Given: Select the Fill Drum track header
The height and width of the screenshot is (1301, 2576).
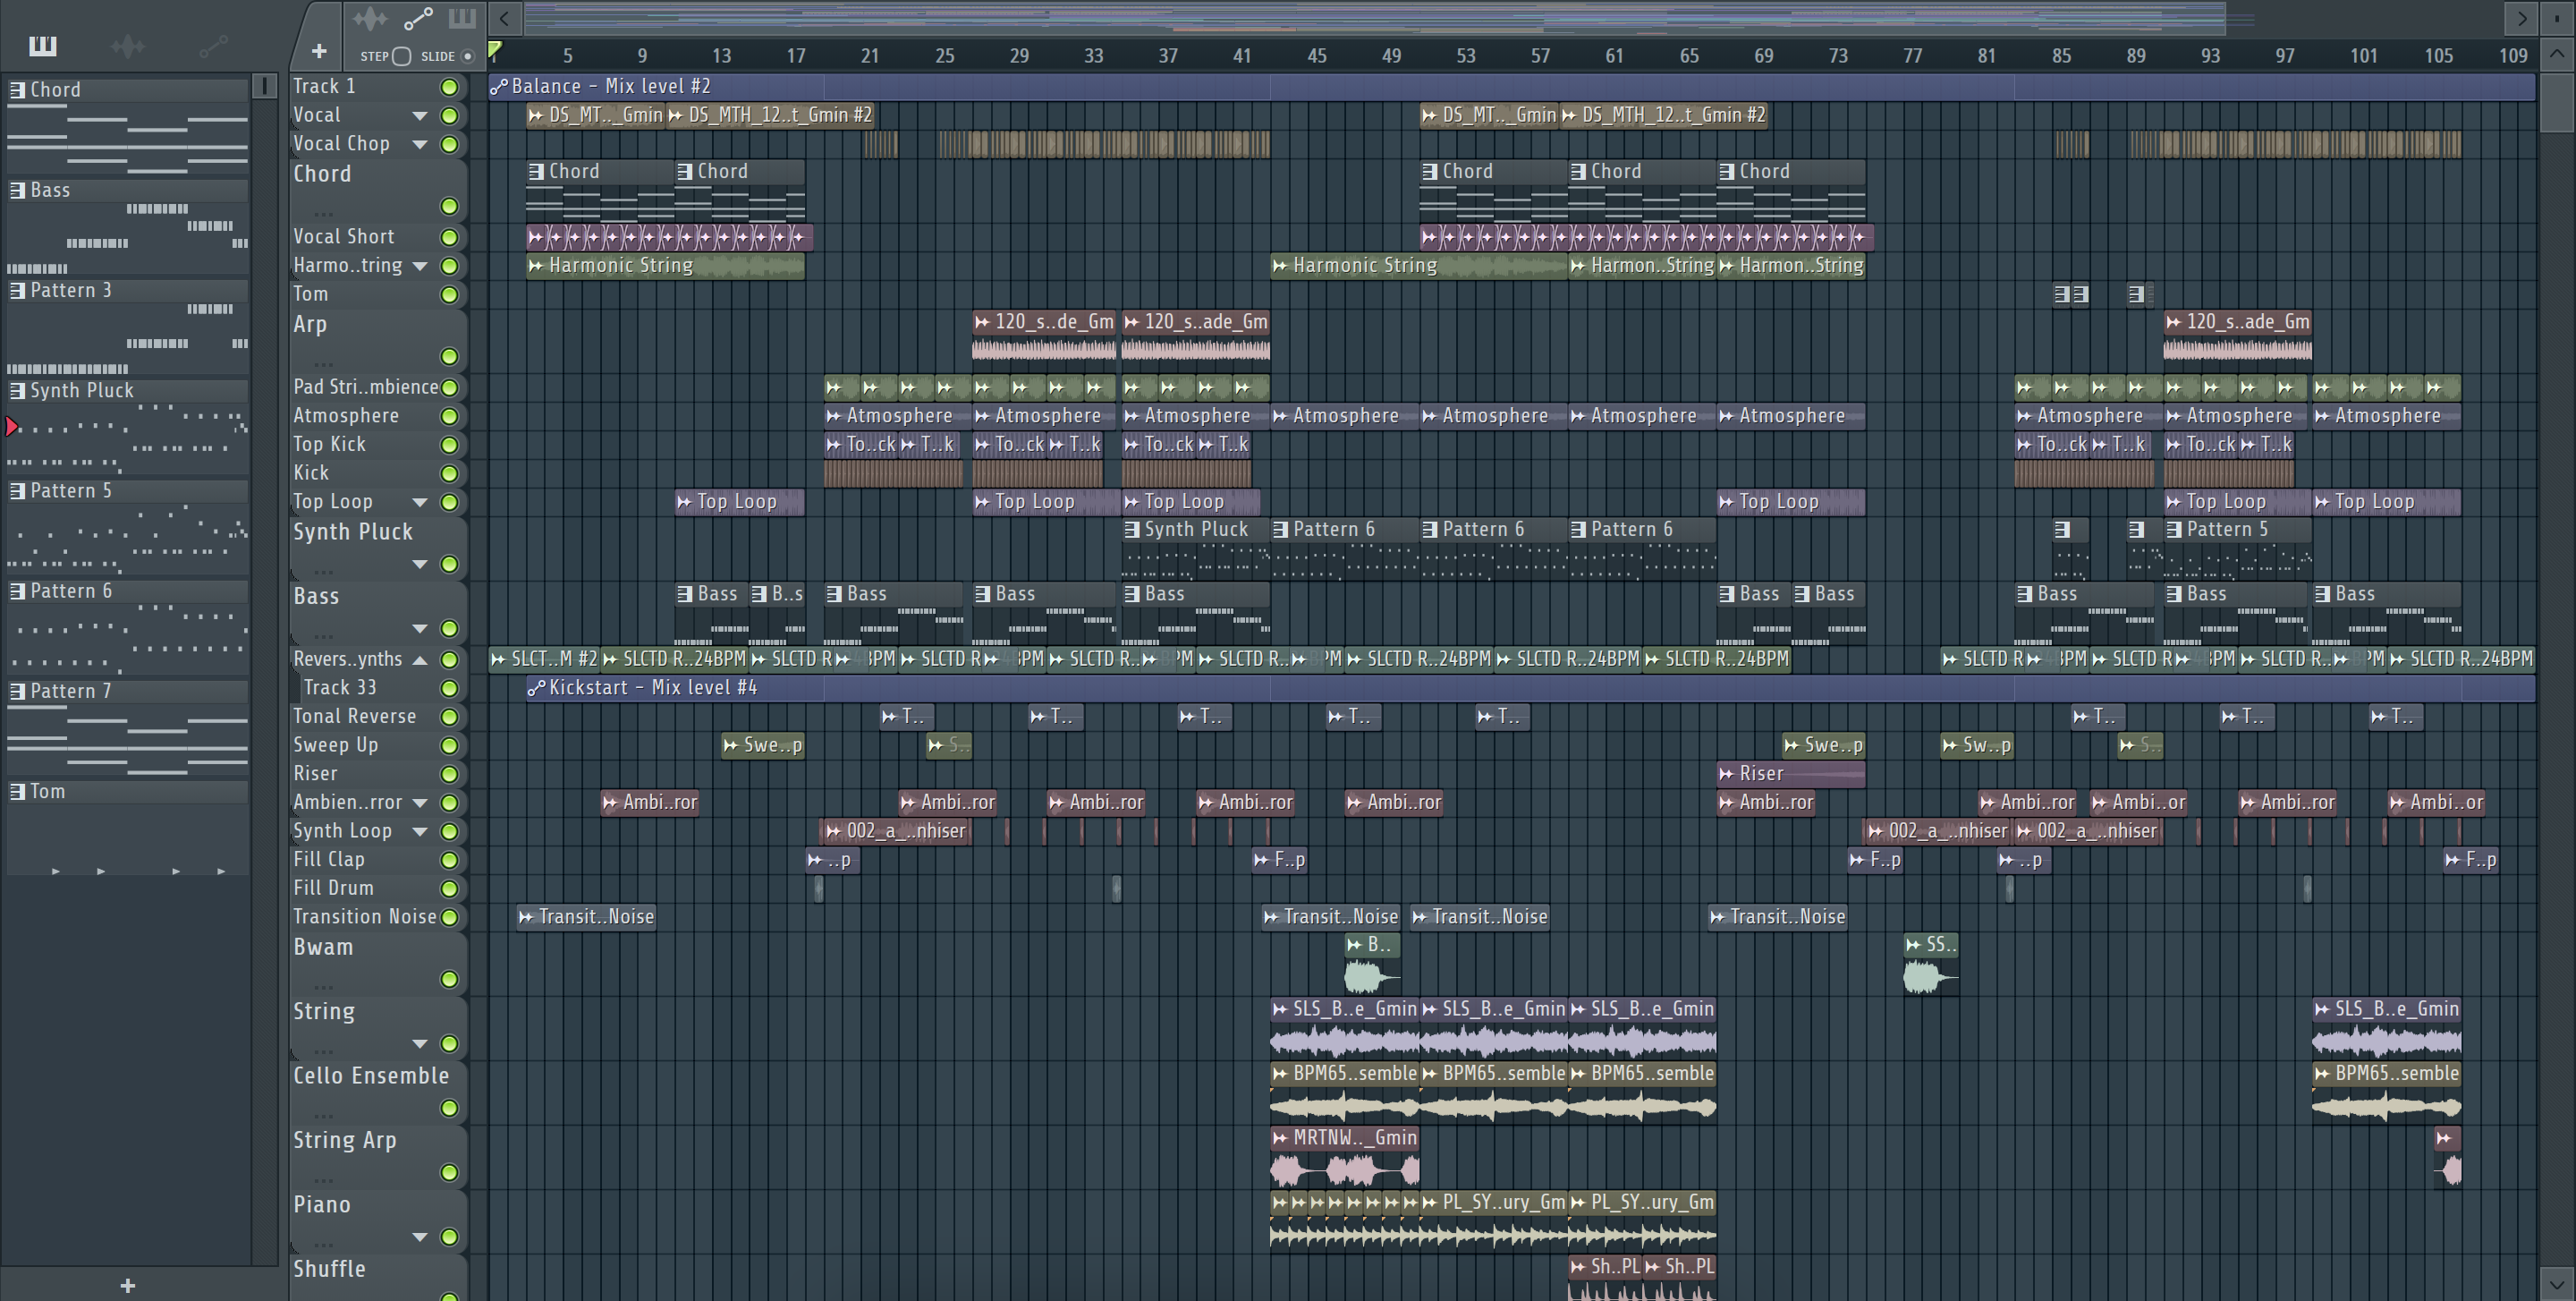Looking at the screenshot, I should coord(378,888).
